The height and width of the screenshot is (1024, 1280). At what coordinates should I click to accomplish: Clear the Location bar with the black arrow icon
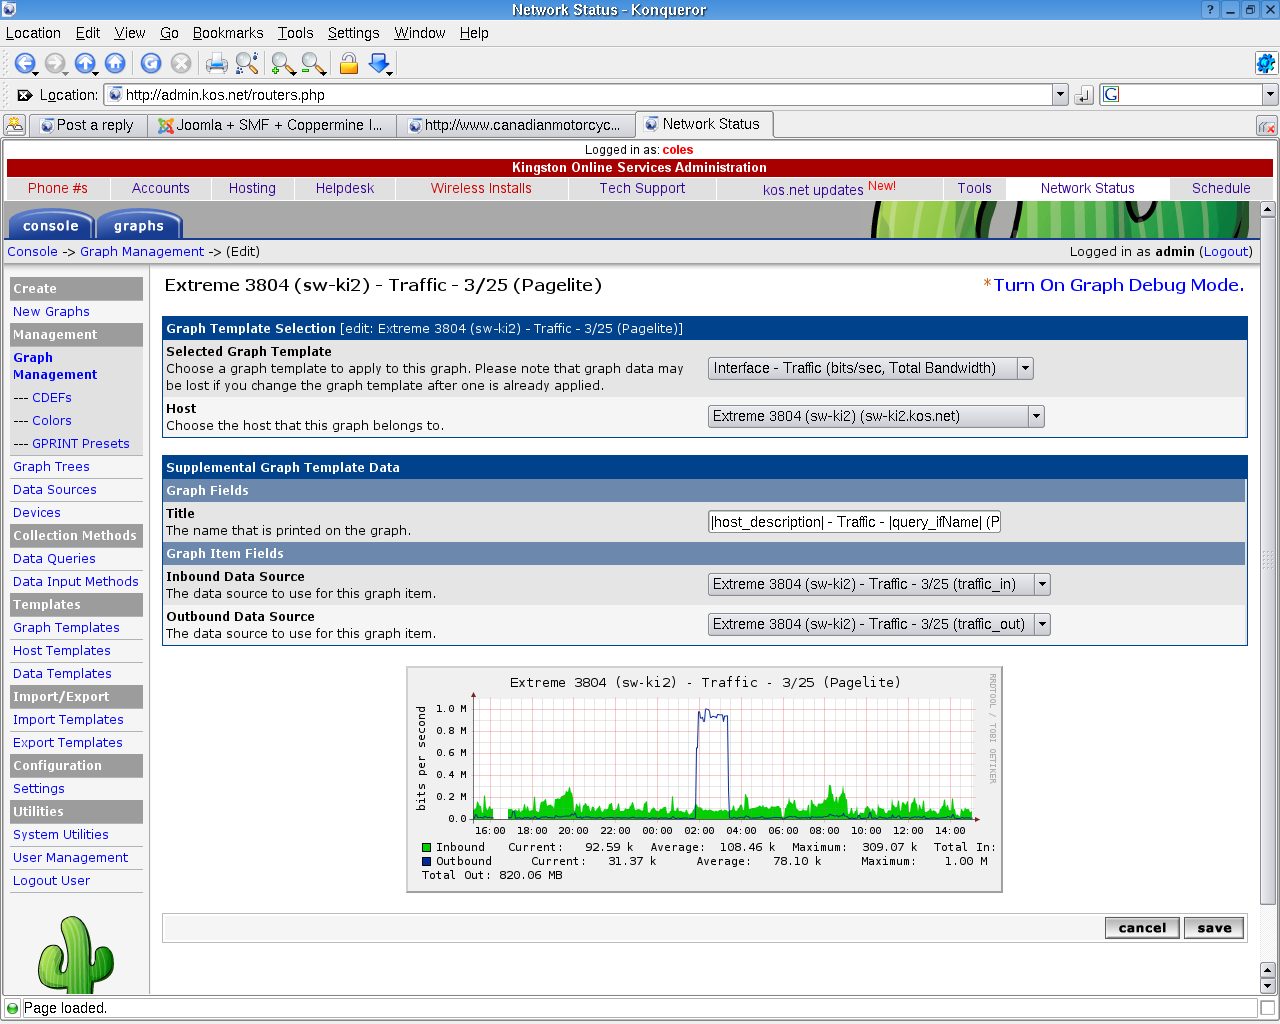[24, 95]
